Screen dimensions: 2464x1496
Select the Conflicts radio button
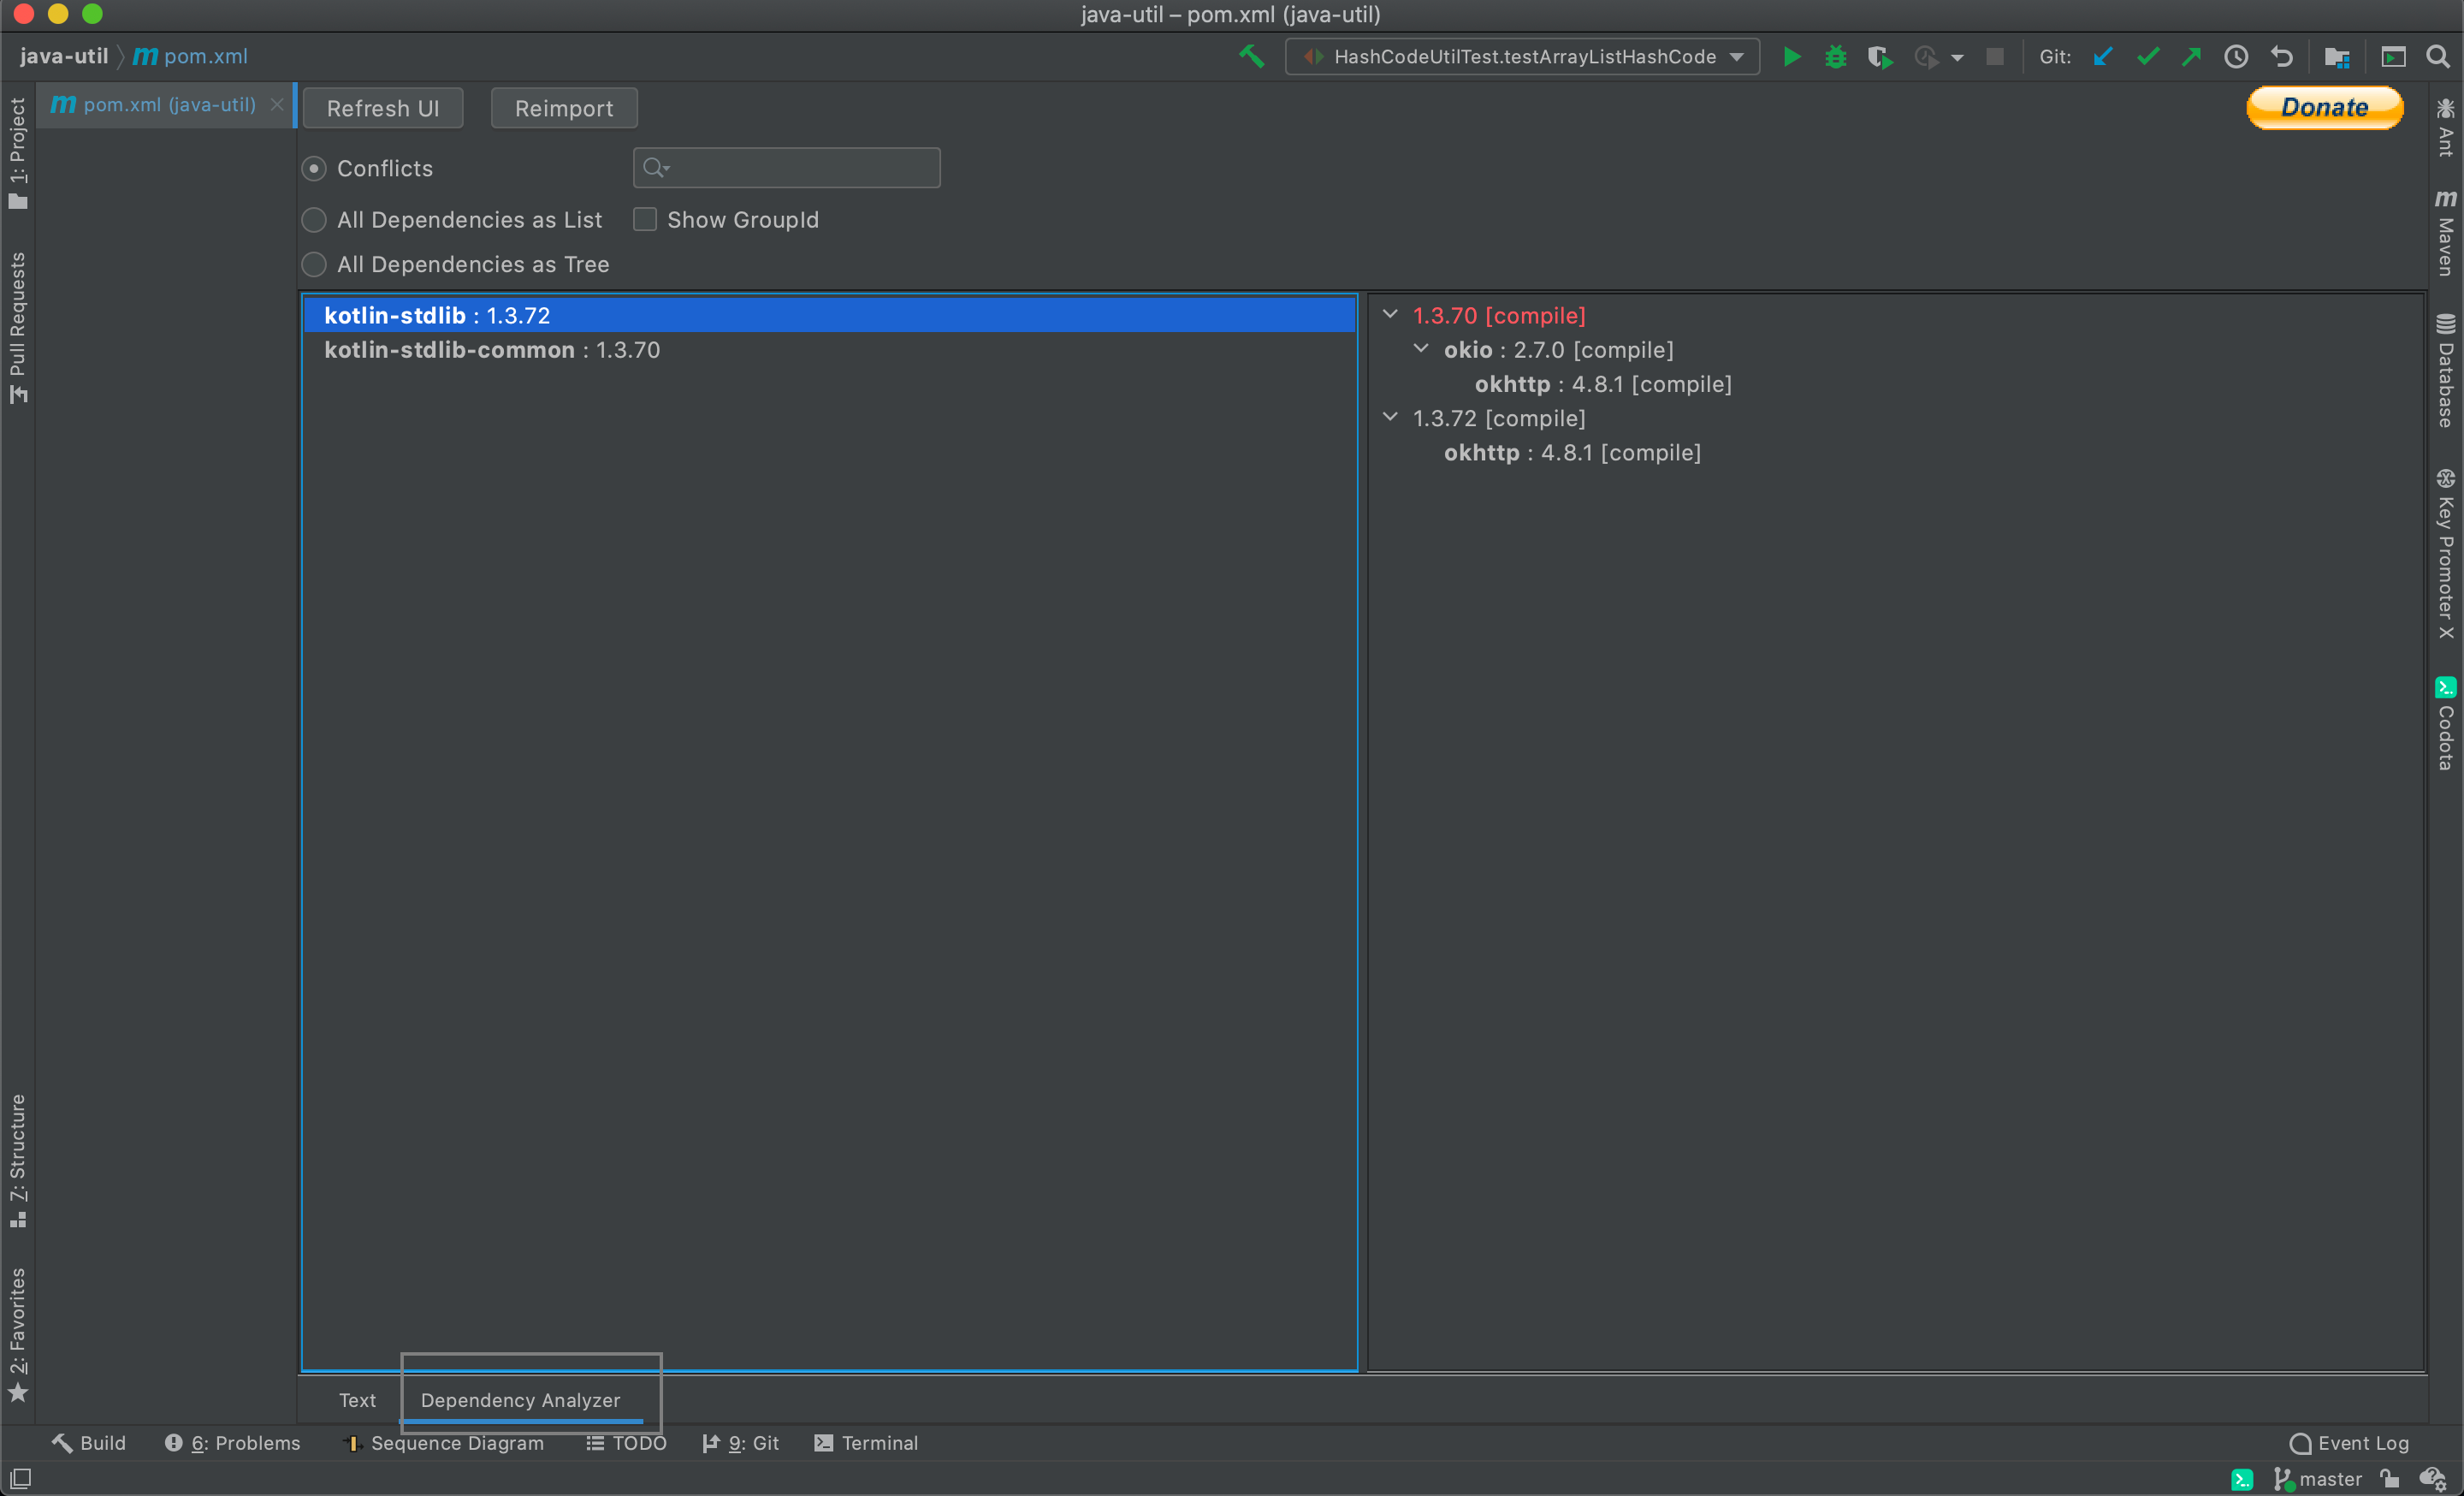tap(314, 168)
